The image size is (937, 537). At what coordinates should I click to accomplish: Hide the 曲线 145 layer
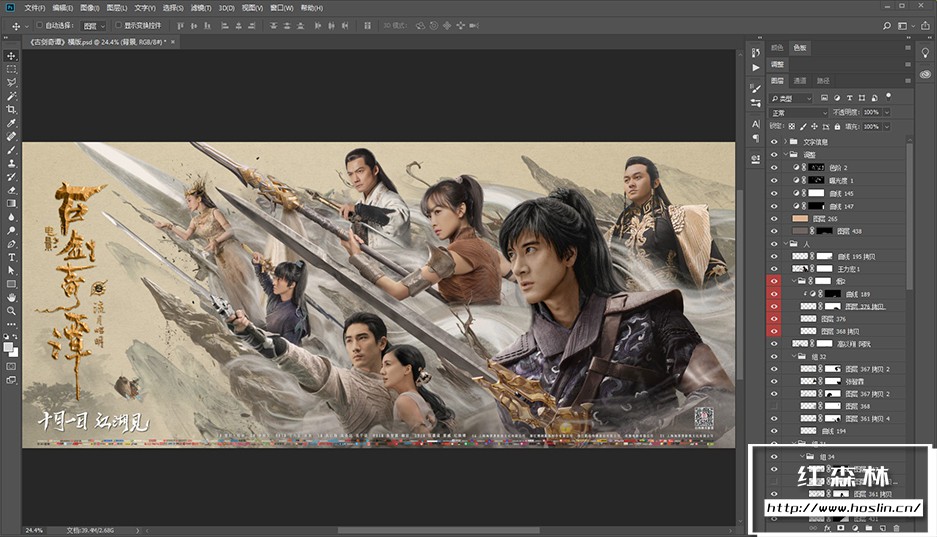tap(774, 194)
